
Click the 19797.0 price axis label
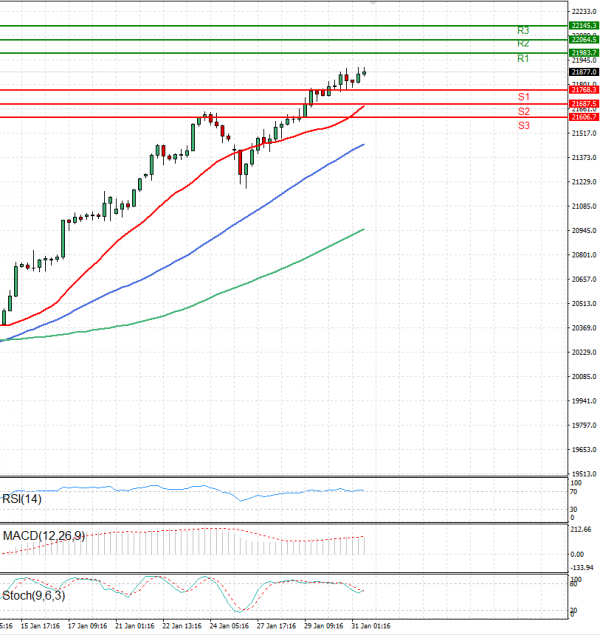pos(584,425)
